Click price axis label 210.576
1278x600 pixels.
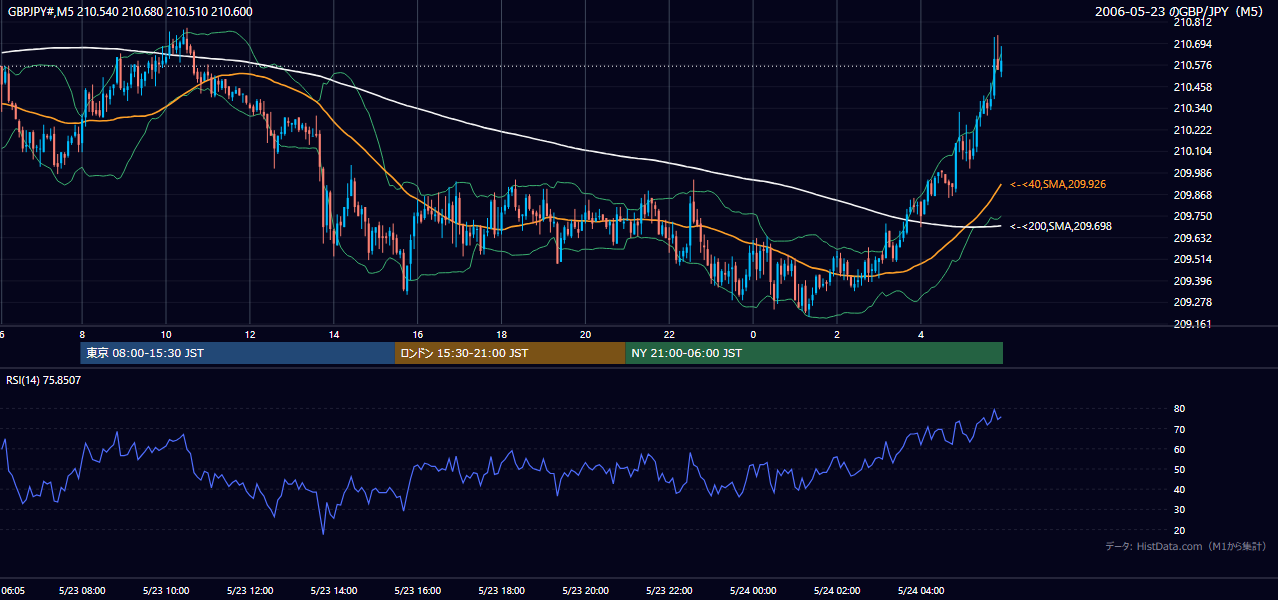pyautogui.click(x=1192, y=66)
